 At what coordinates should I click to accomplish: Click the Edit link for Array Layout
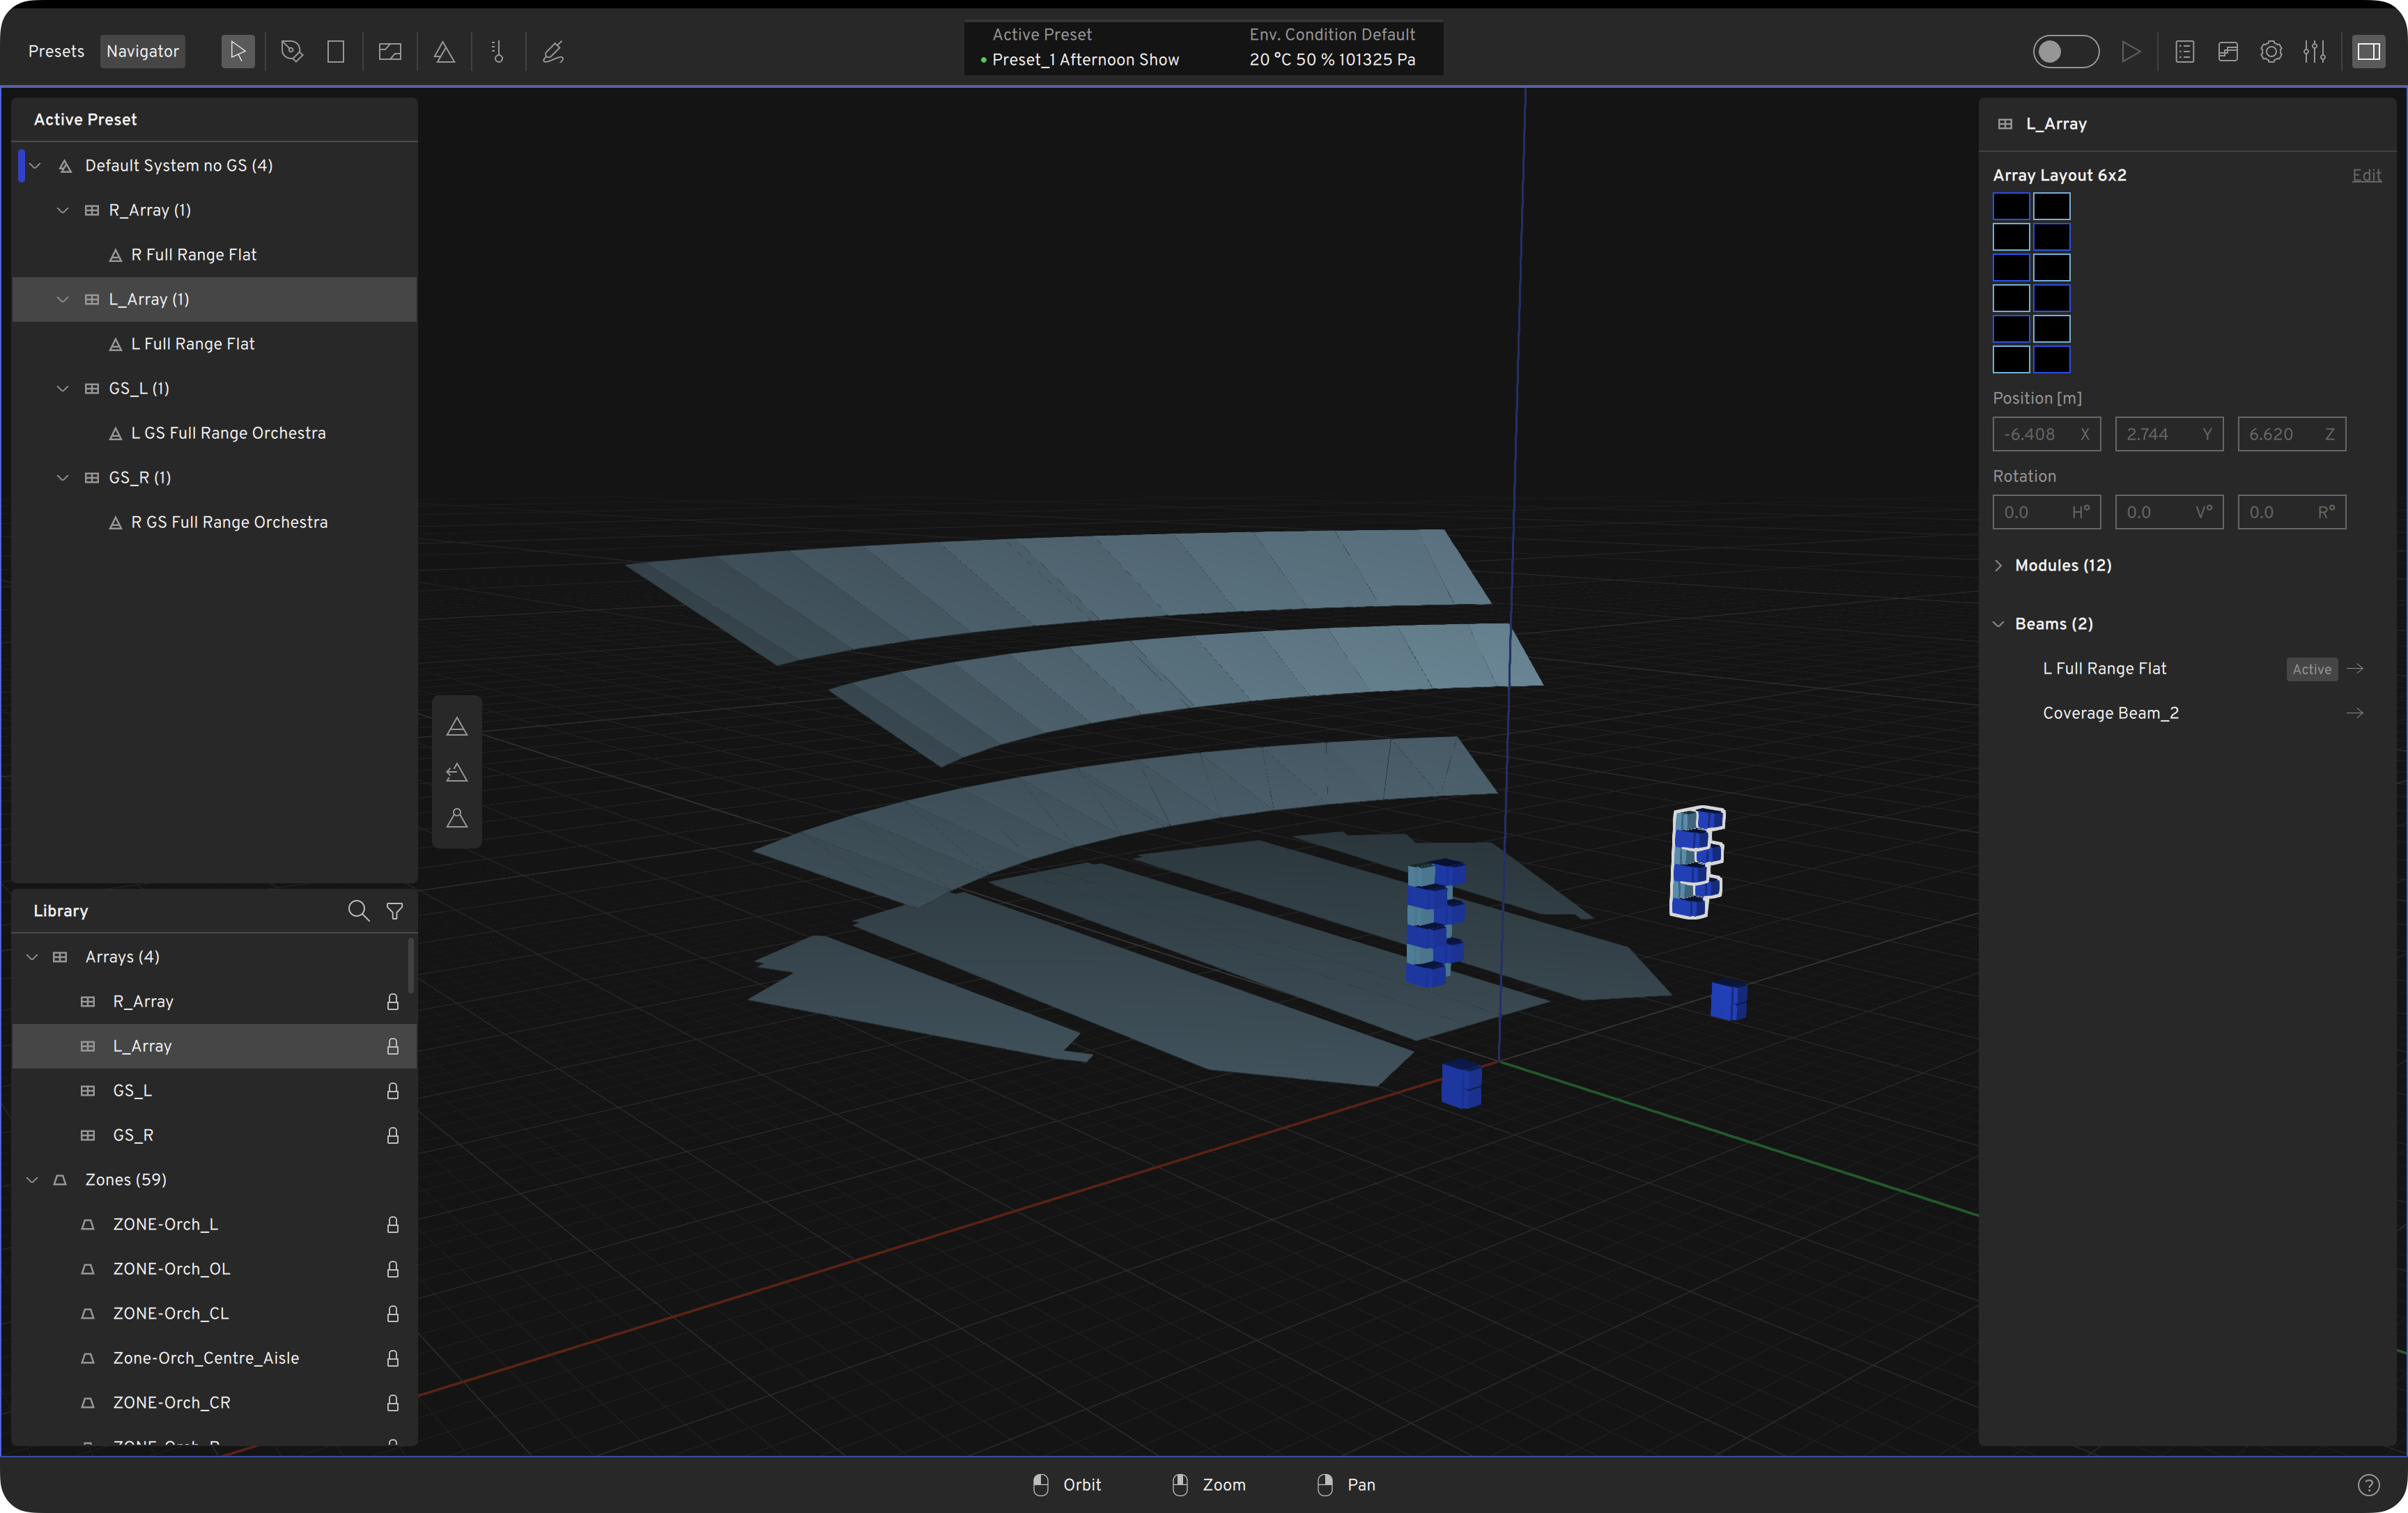click(x=2366, y=175)
